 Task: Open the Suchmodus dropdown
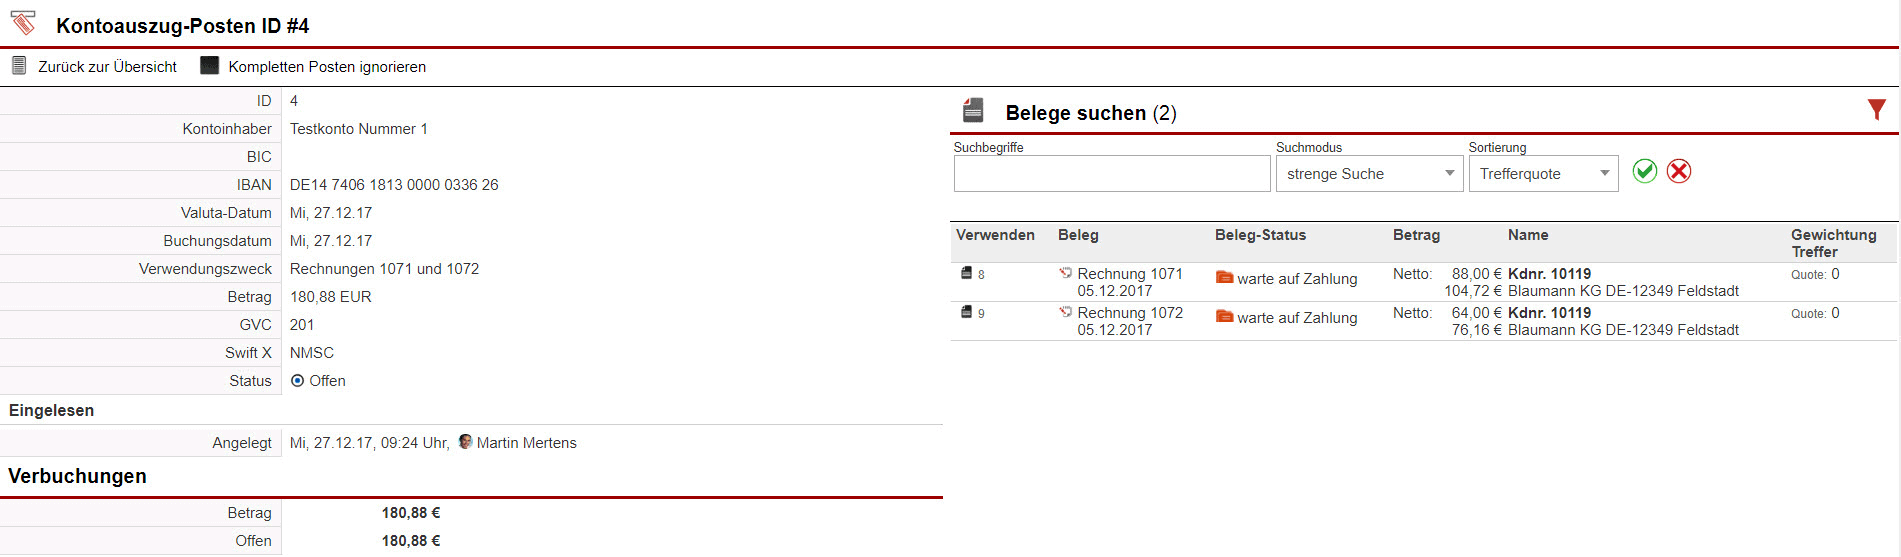coord(1368,174)
